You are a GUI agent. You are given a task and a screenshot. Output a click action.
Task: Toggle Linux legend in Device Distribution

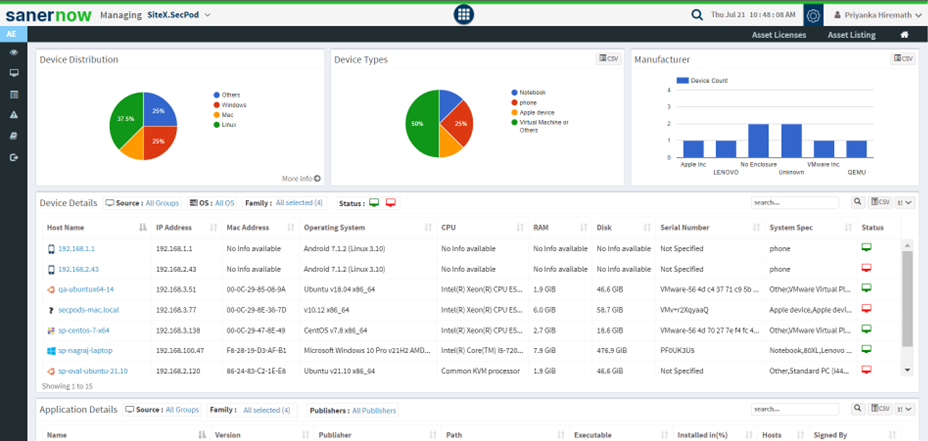(x=226, y=125)
